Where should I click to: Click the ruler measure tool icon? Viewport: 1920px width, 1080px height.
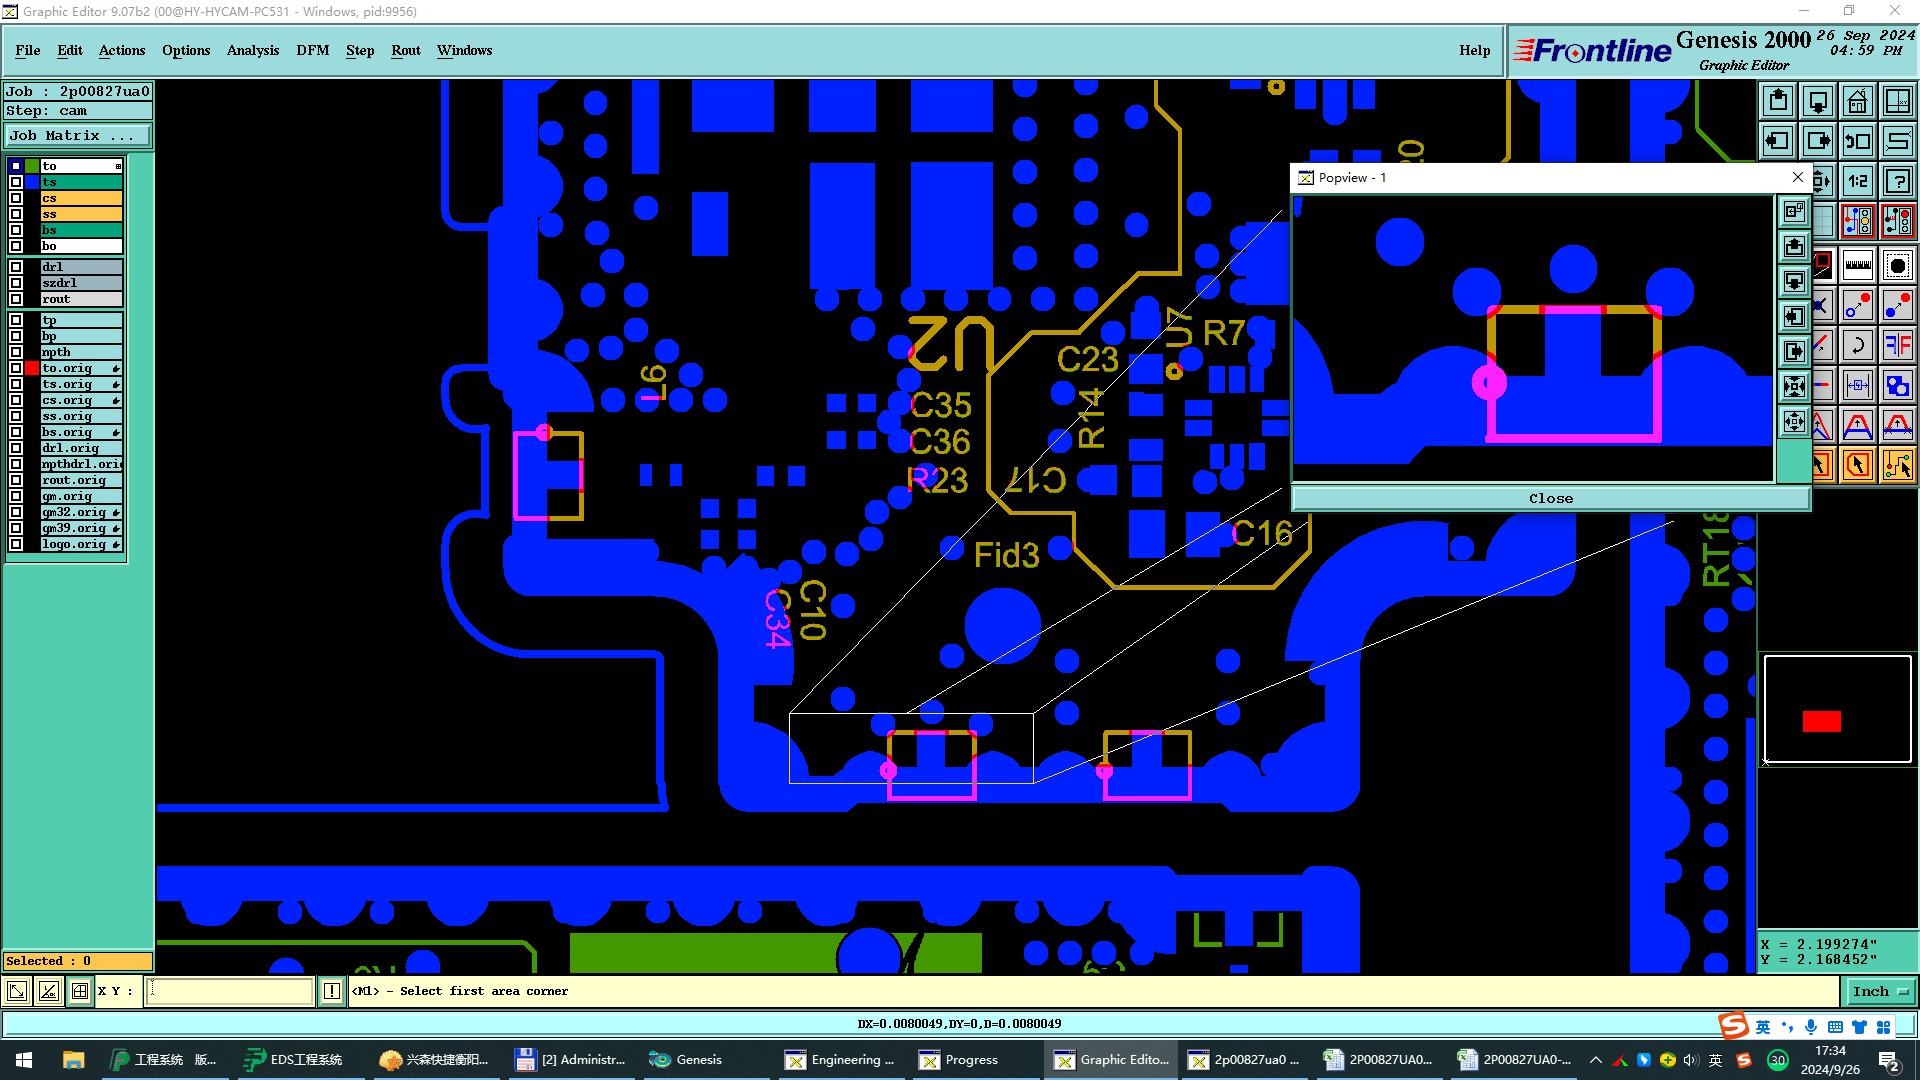tap(1857, 265)
